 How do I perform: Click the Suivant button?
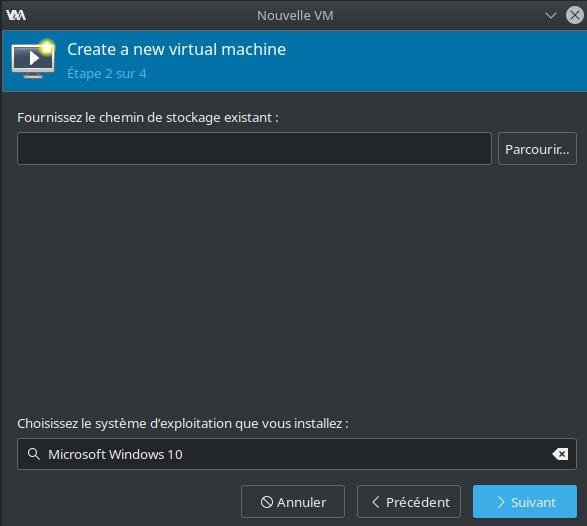(x=524, y=501)
